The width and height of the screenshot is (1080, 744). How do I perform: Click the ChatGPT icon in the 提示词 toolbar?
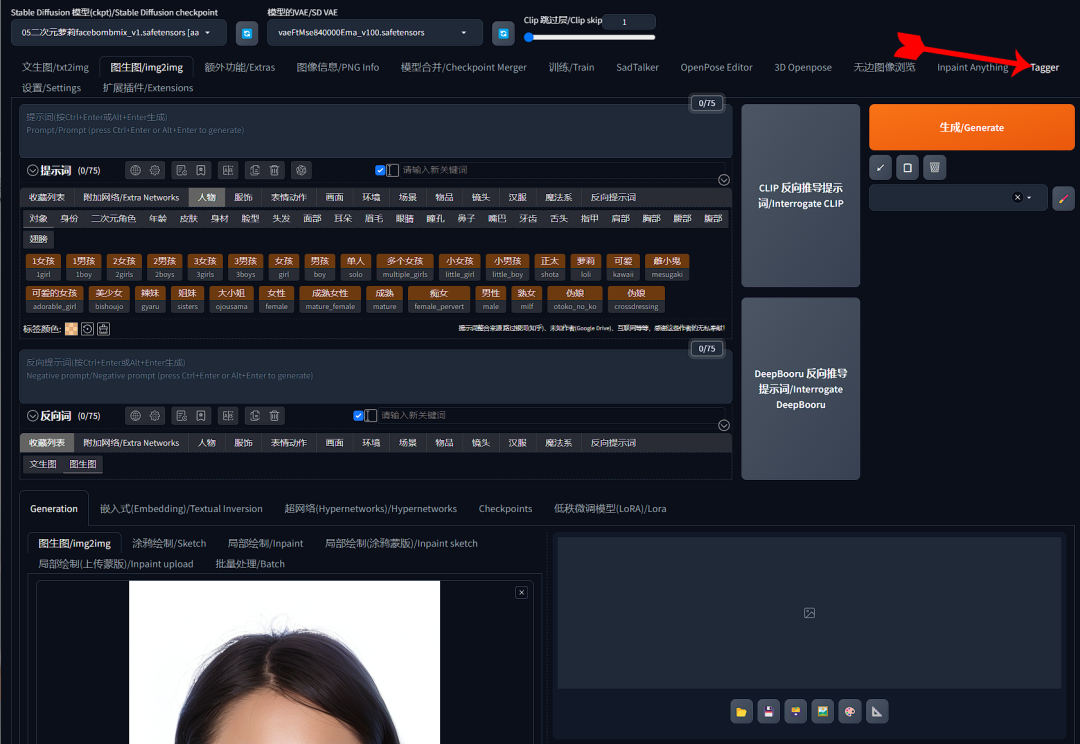click(301, 170)
